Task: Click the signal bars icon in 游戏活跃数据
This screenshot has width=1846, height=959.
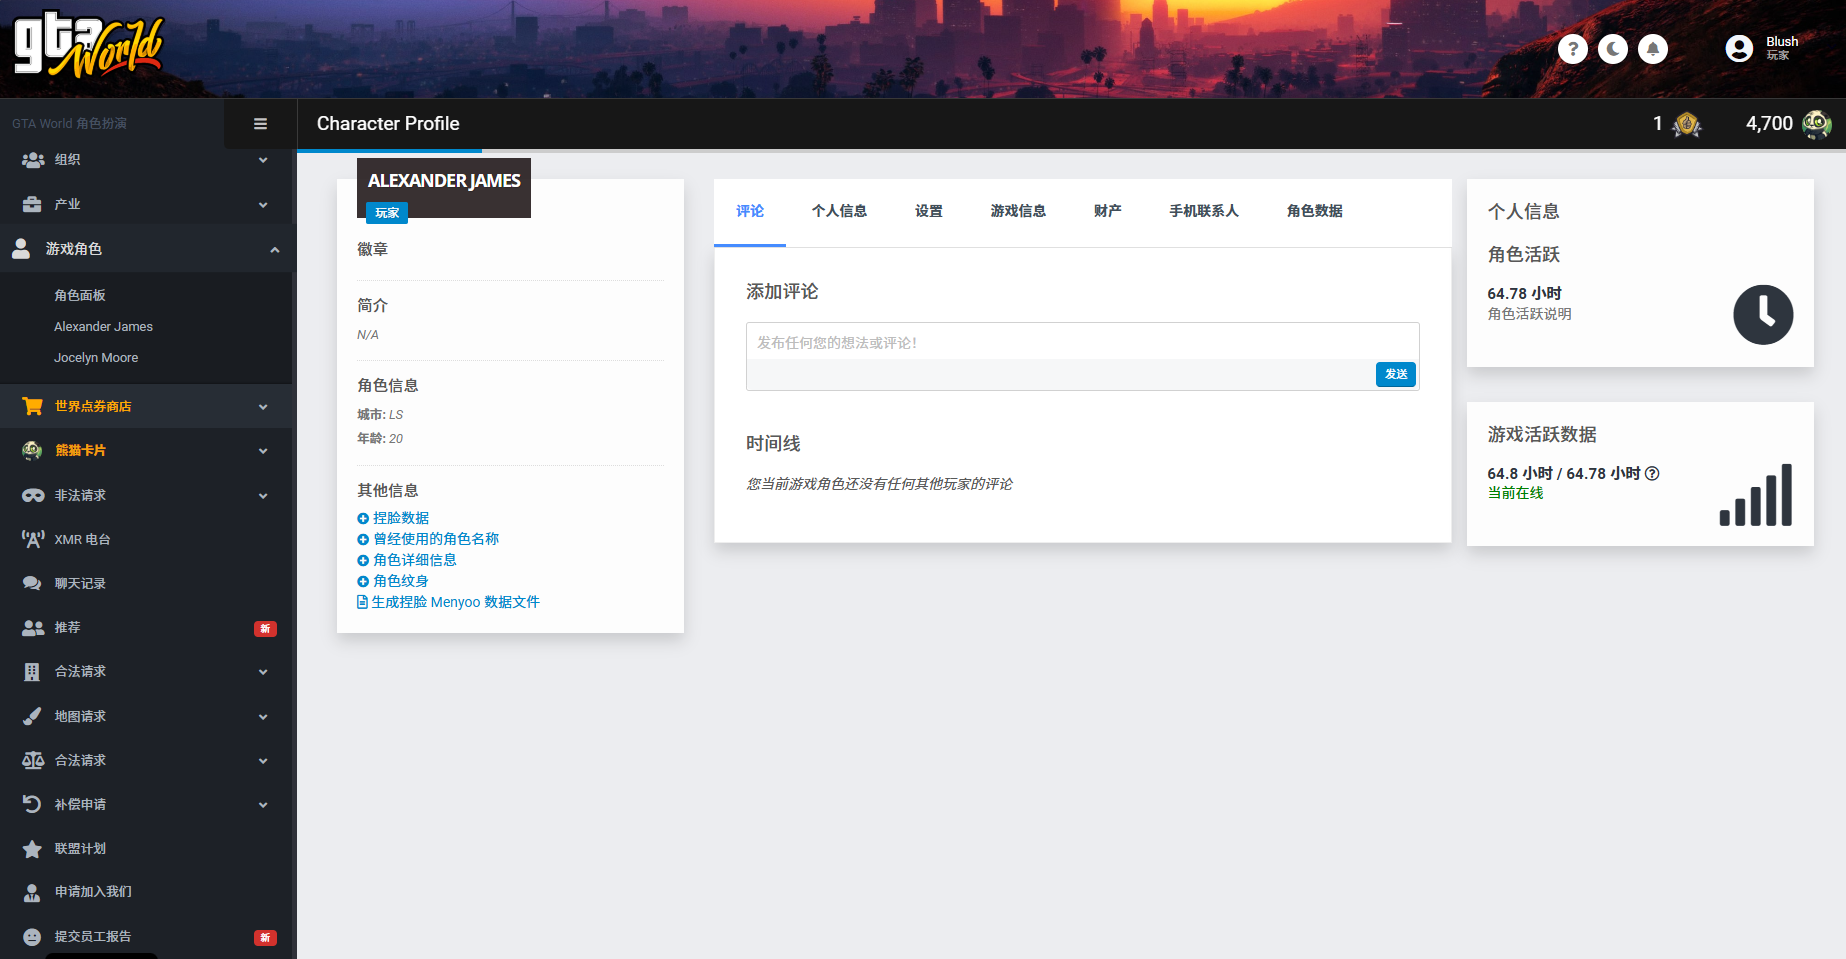Action: coord(1756,495)
